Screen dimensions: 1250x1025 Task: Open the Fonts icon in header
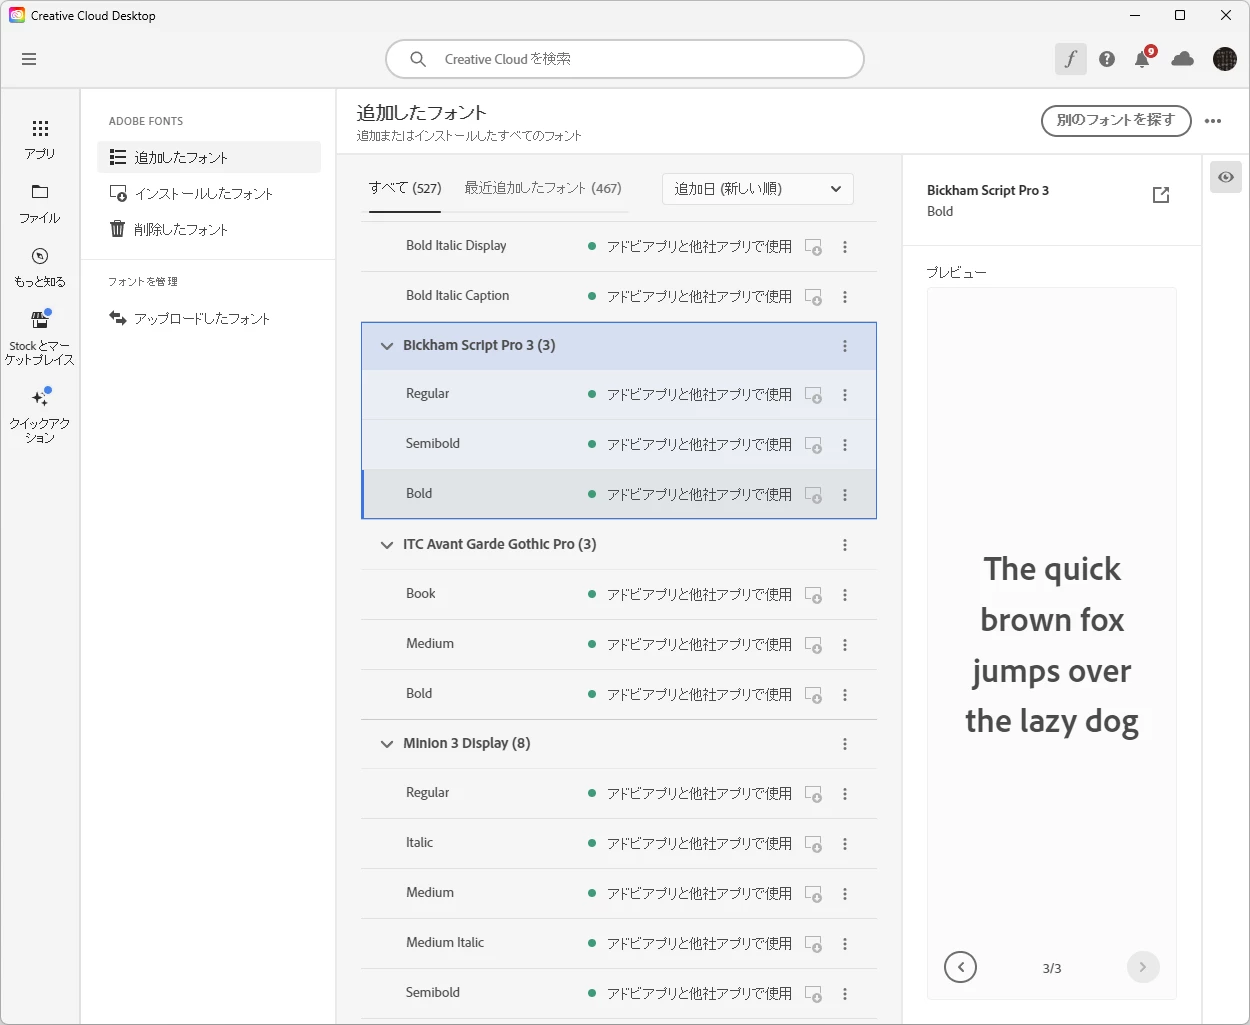[1071, 59]
